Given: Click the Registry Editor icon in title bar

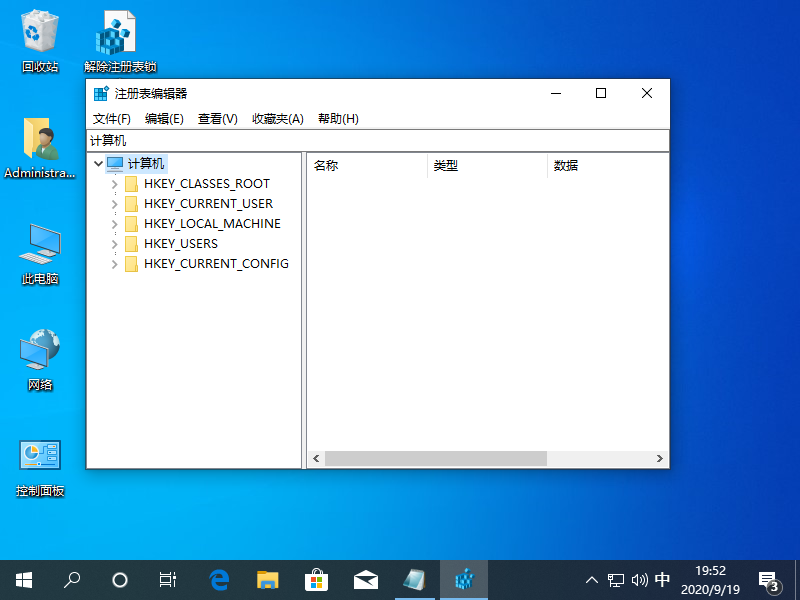Looking at the screenshot, I should (x=100, y=93).
